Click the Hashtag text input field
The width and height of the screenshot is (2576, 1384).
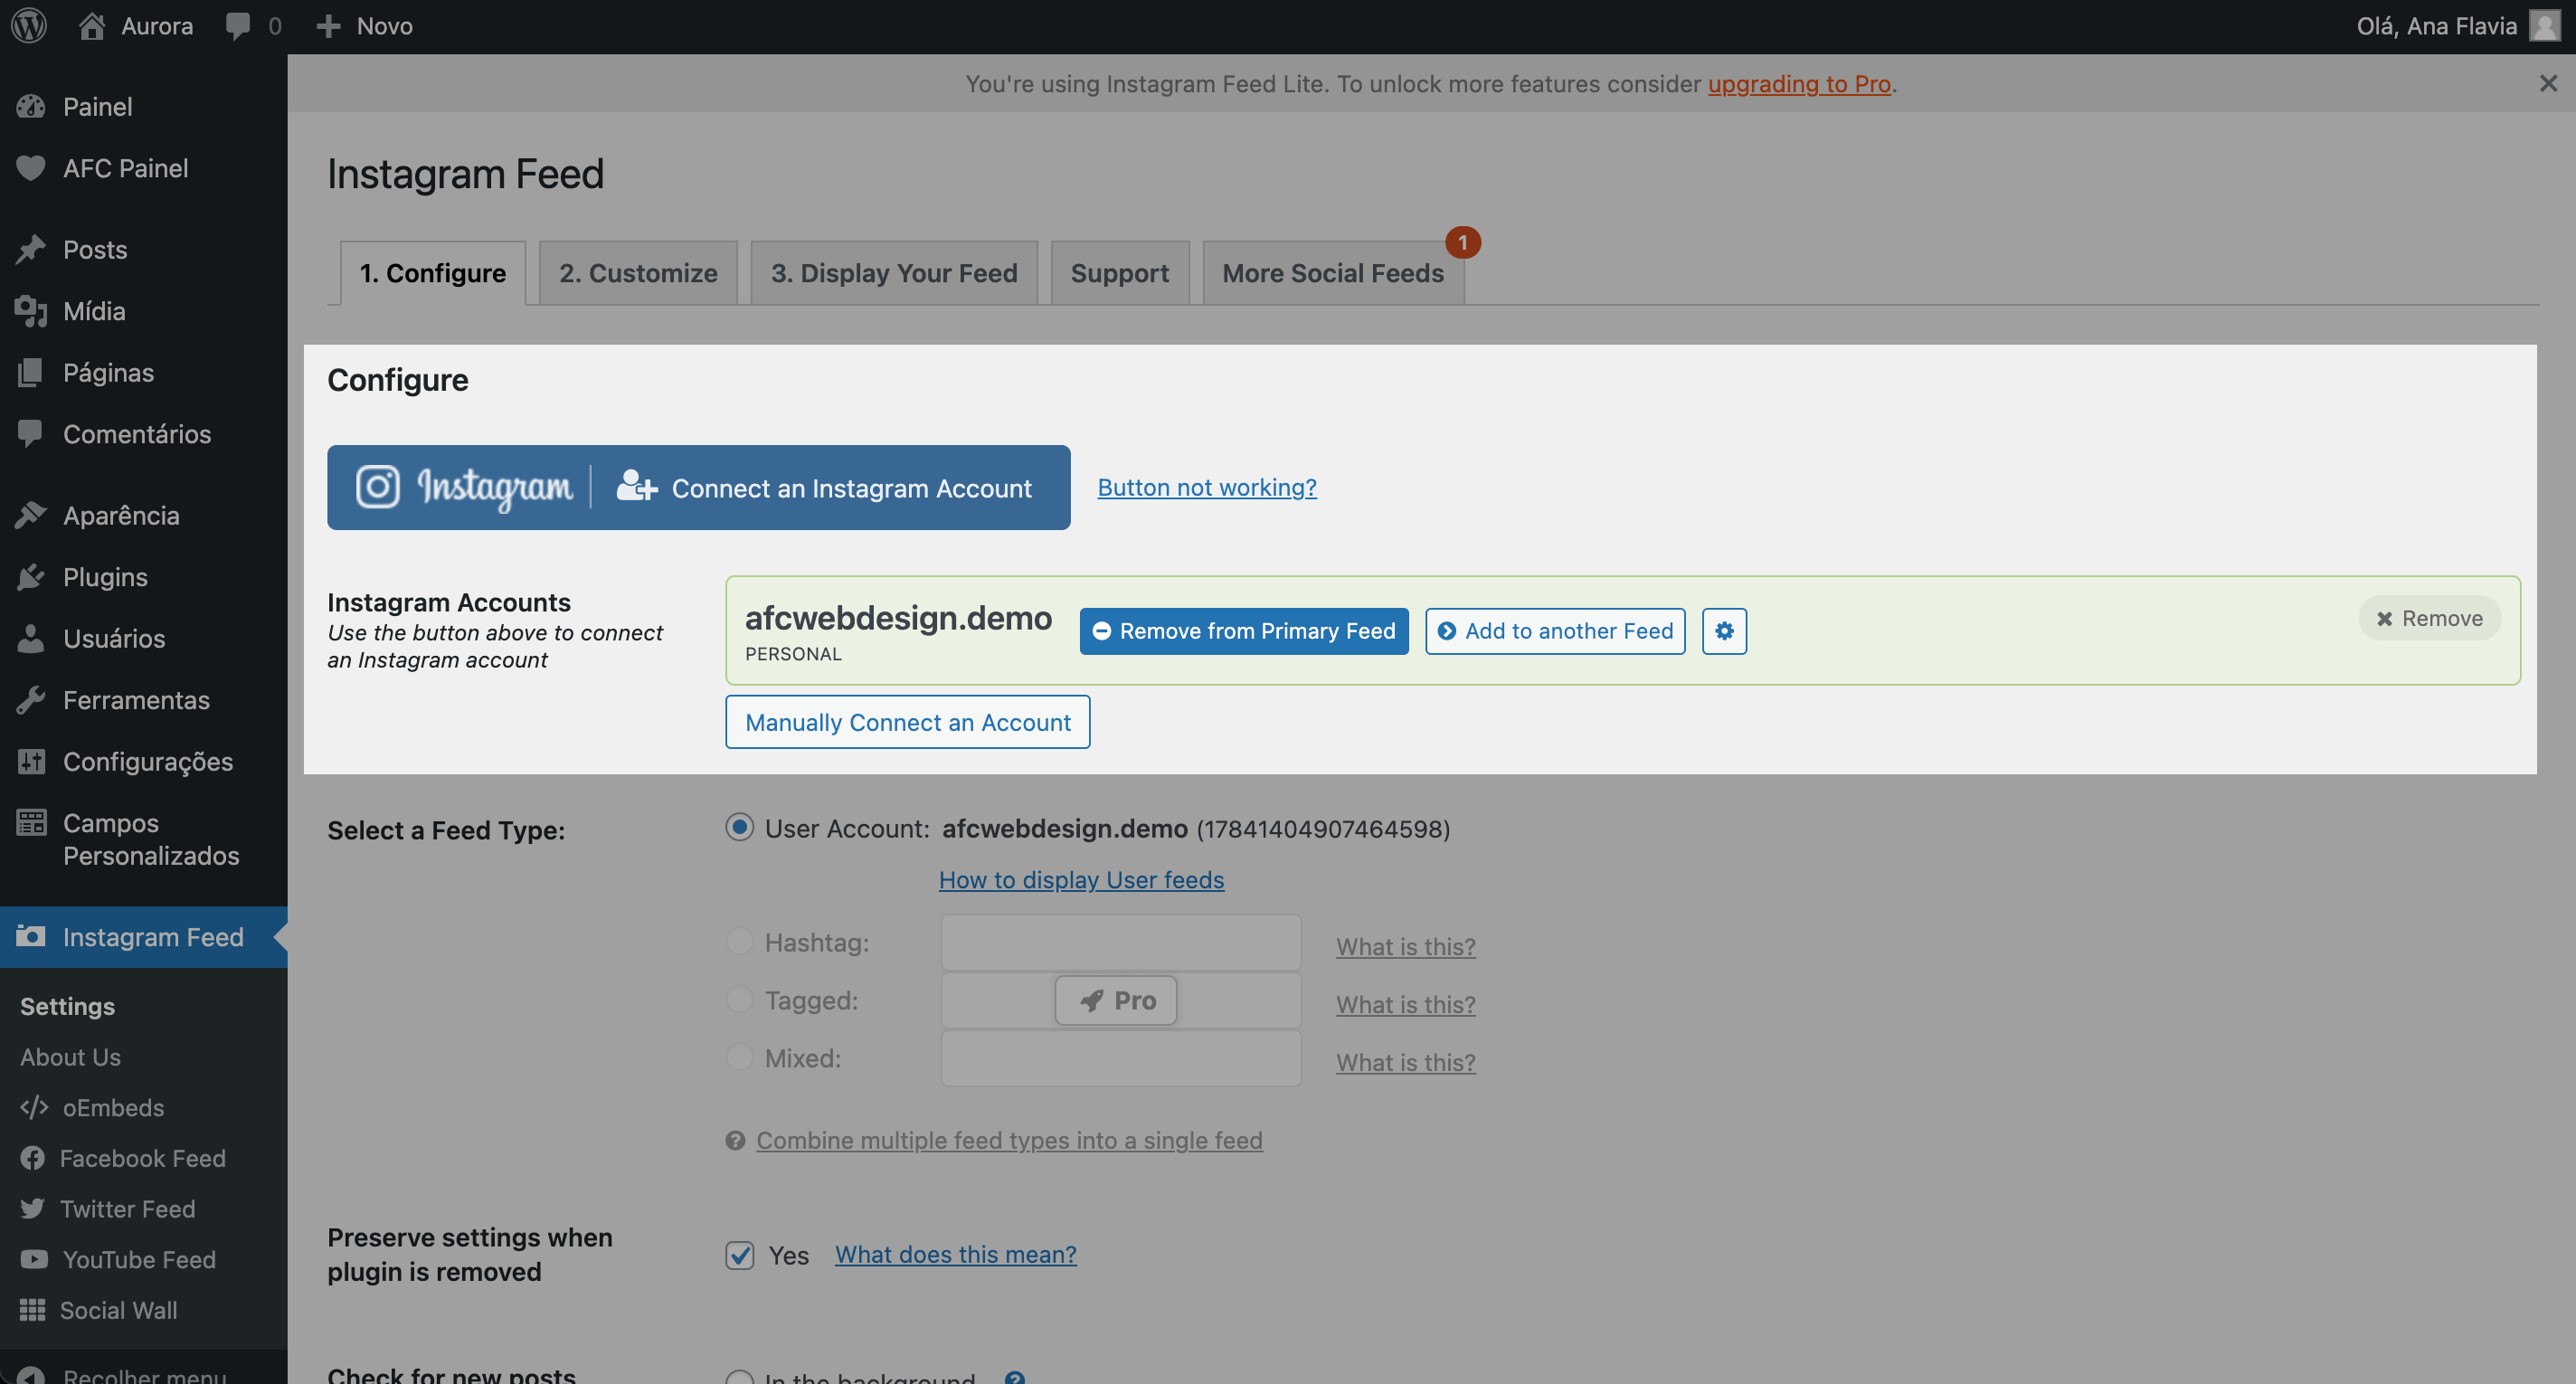click(x=1120, y=942)
